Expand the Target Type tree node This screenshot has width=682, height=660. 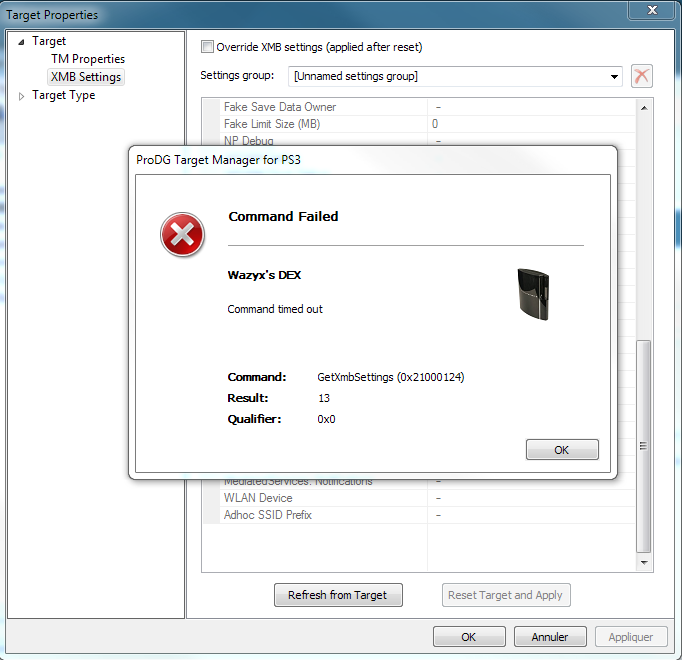click(21, 96)
